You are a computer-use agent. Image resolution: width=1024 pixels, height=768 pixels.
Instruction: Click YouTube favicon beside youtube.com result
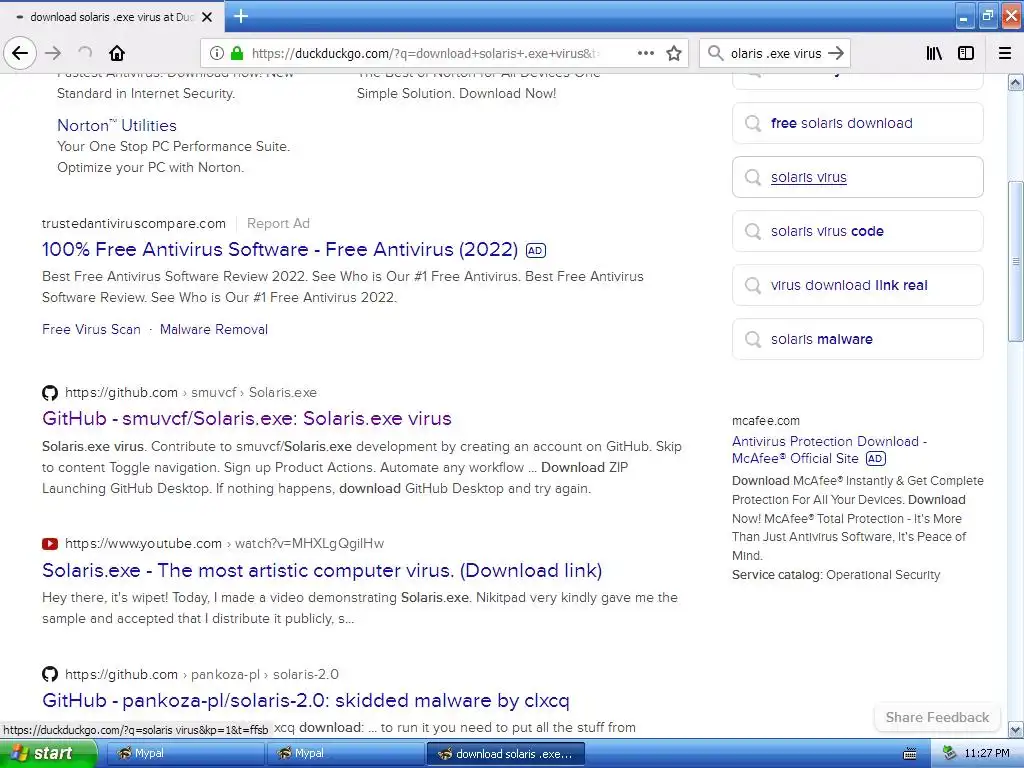click(x=50, y=543)
